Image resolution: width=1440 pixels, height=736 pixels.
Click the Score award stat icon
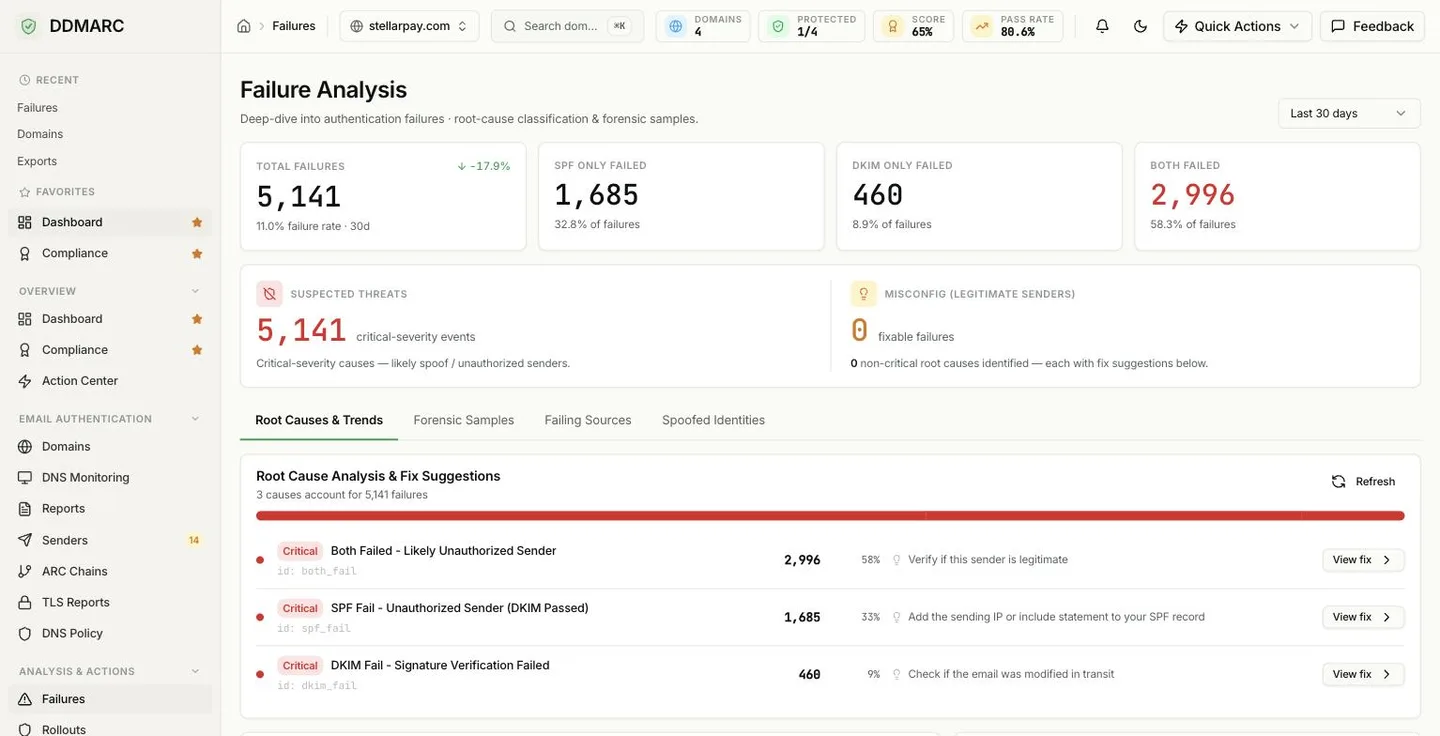click(893, 26)
